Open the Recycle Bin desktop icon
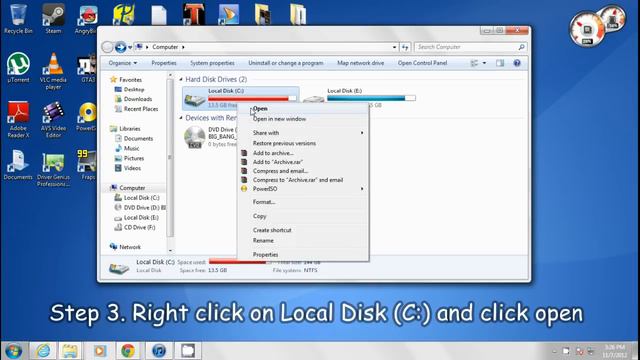 [18, 18]
